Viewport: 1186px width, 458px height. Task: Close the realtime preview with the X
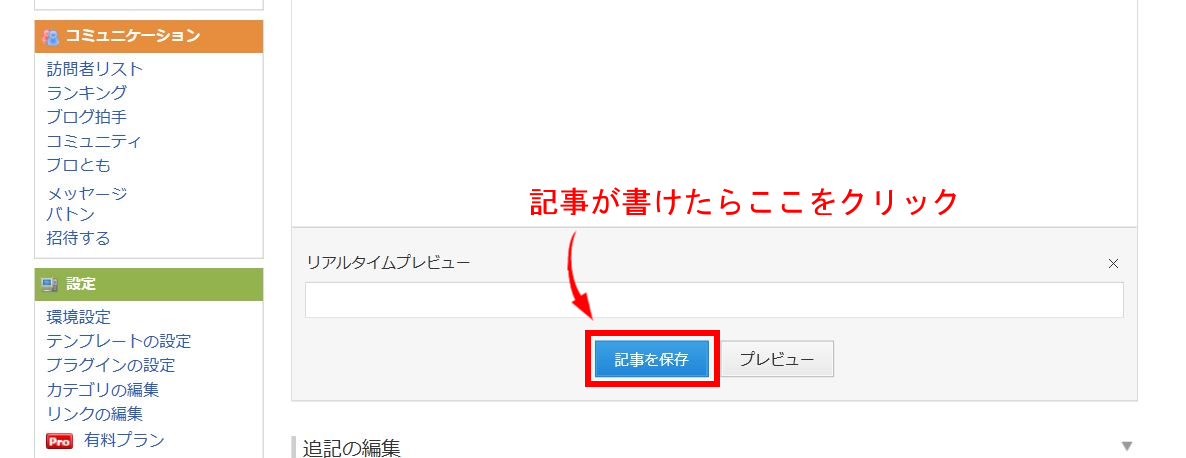[x=1113, y=264]
